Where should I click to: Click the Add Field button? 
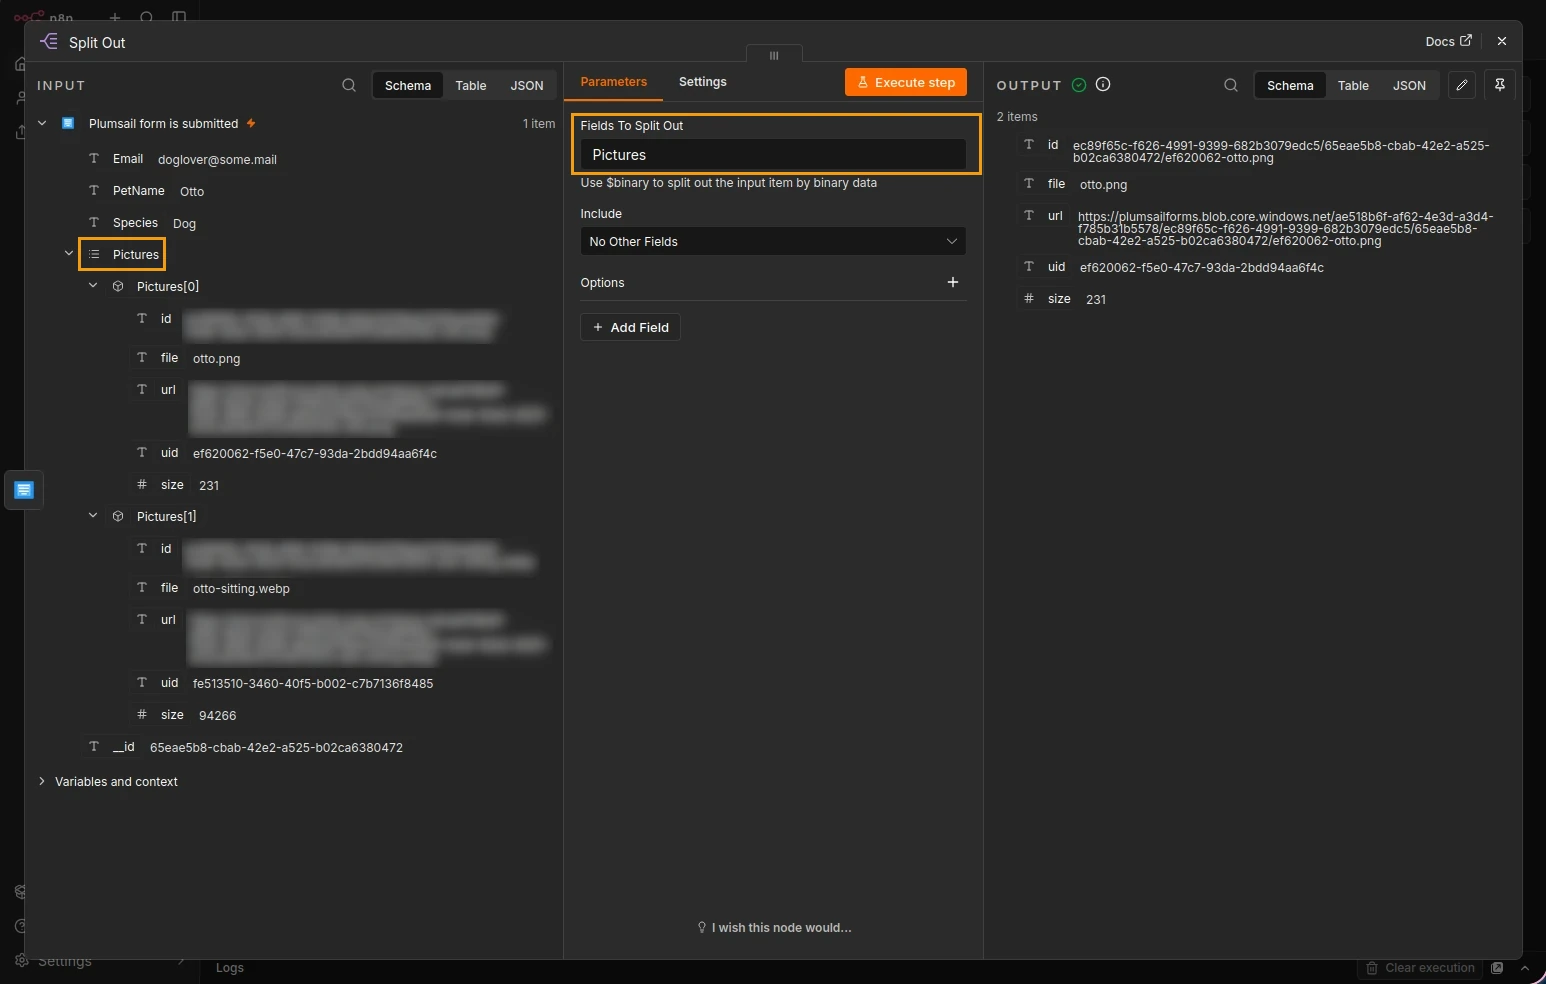click(630, 328)
